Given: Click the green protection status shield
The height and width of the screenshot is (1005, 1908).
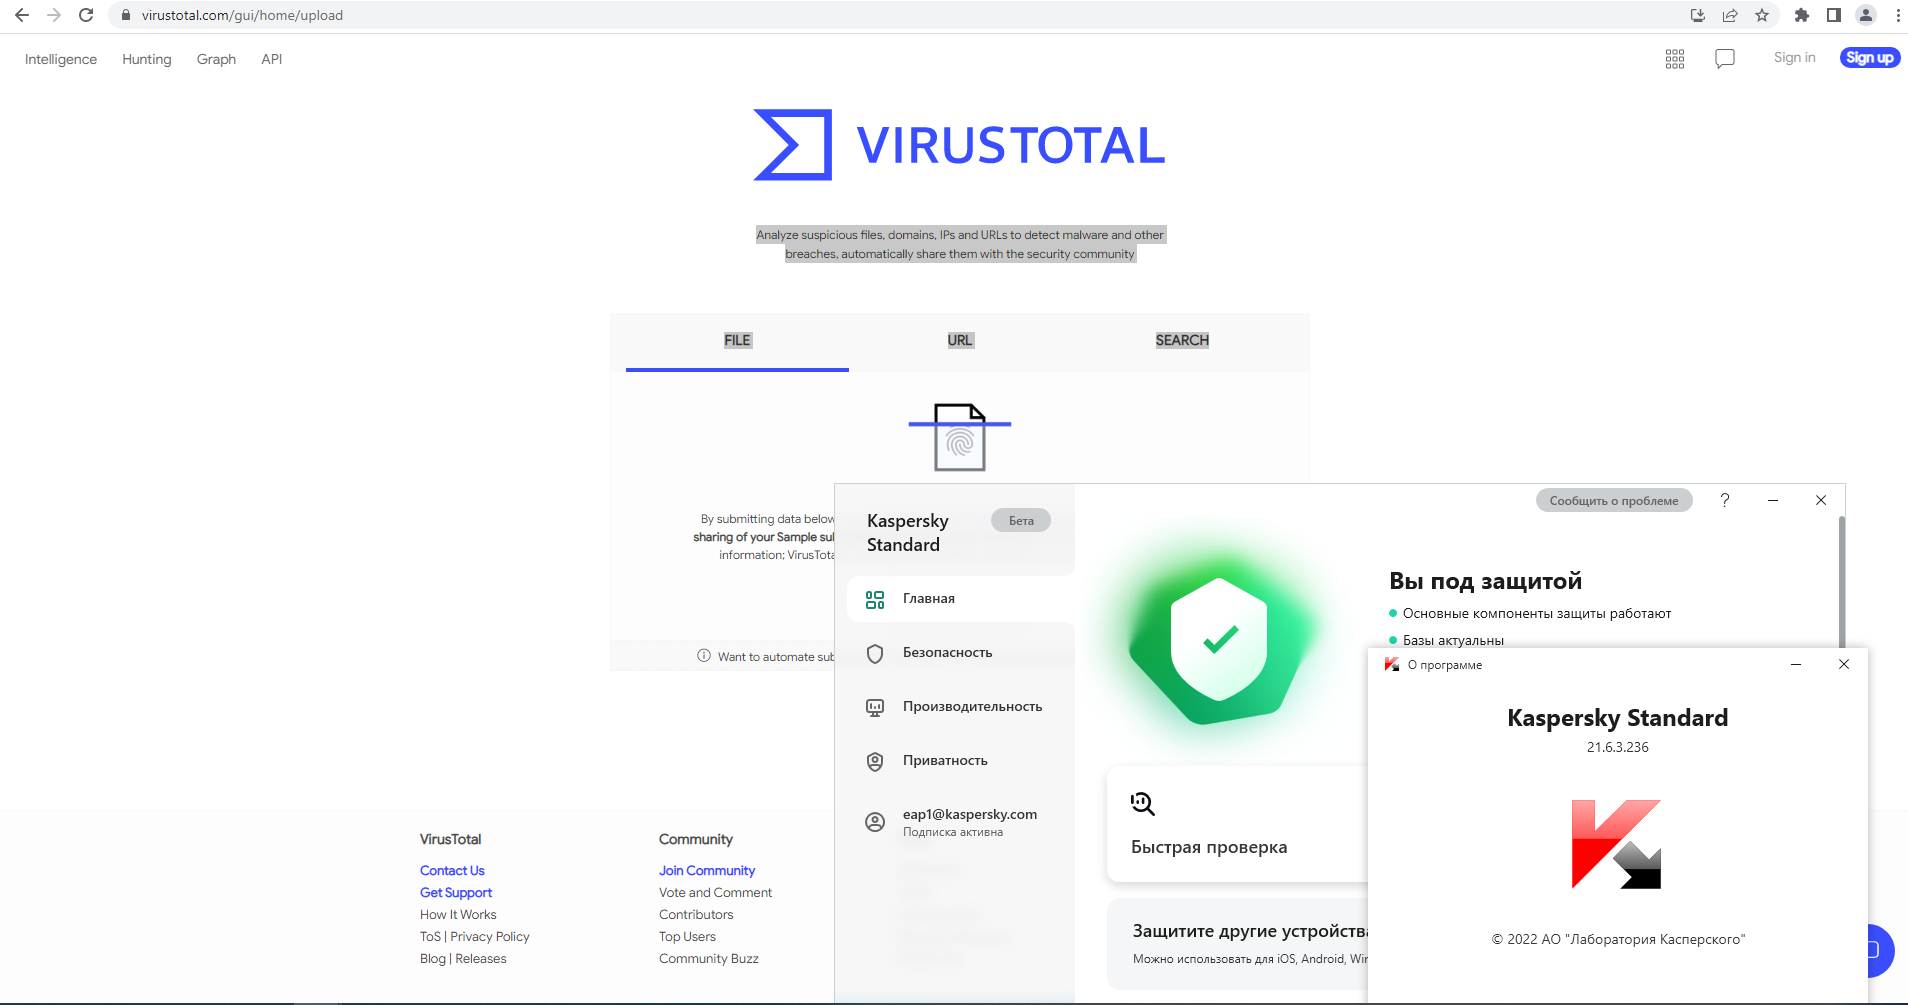Looking at the screenshot, I should pyautogui.click(x=1219, y=640).
